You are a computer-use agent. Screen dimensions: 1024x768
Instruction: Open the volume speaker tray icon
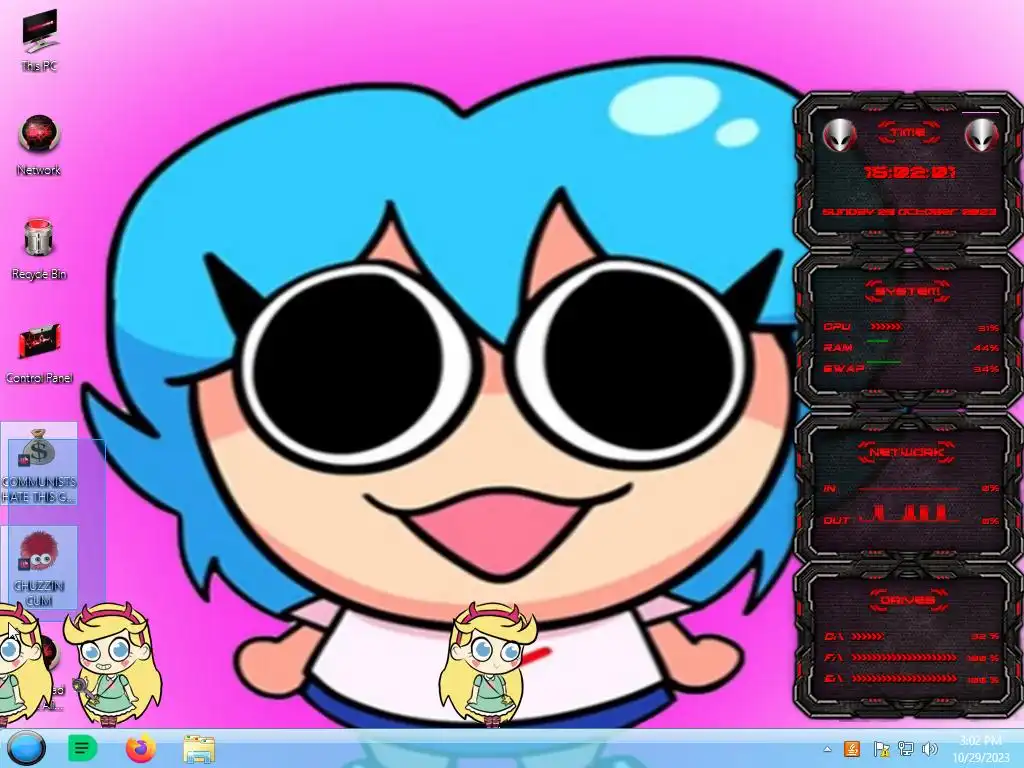point(929,749)
